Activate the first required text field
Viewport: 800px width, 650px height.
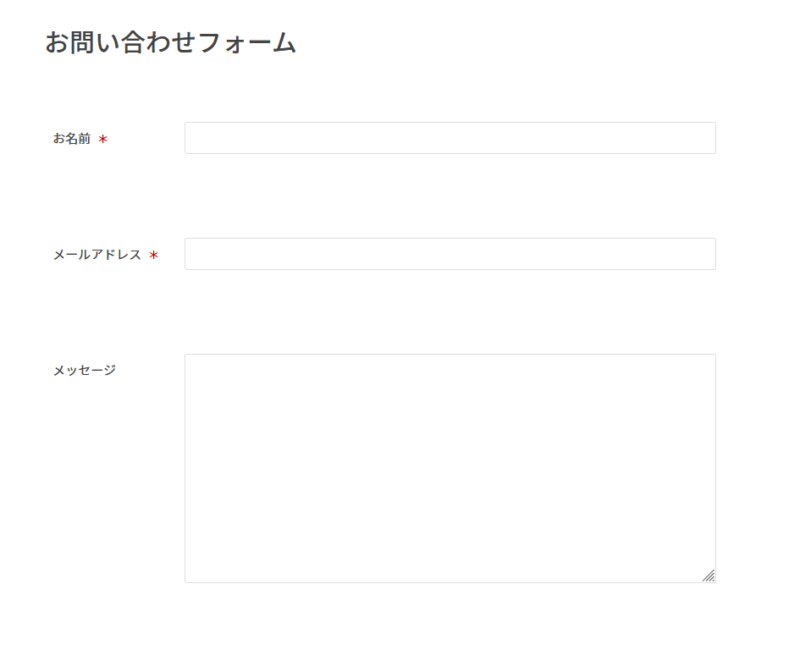[450, 138]
